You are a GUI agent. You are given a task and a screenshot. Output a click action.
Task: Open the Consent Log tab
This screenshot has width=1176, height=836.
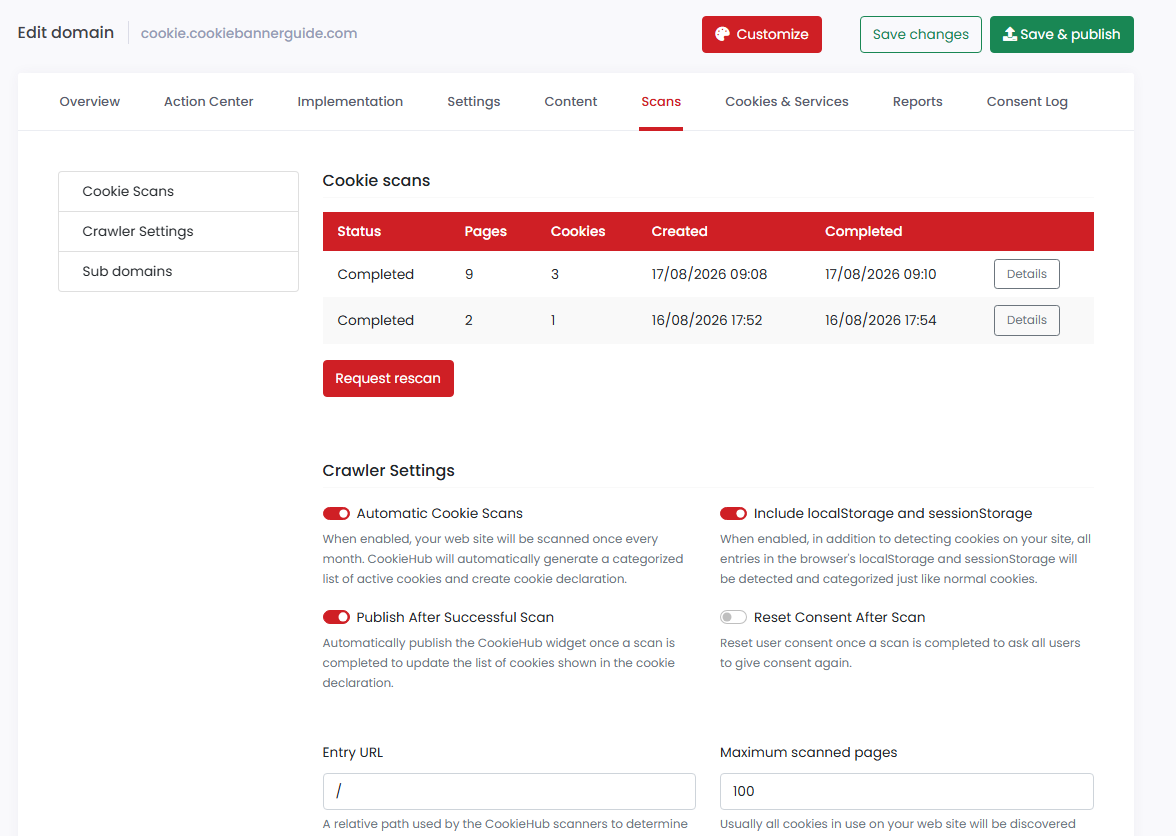pyautogui.click(x=1027, y=101)
